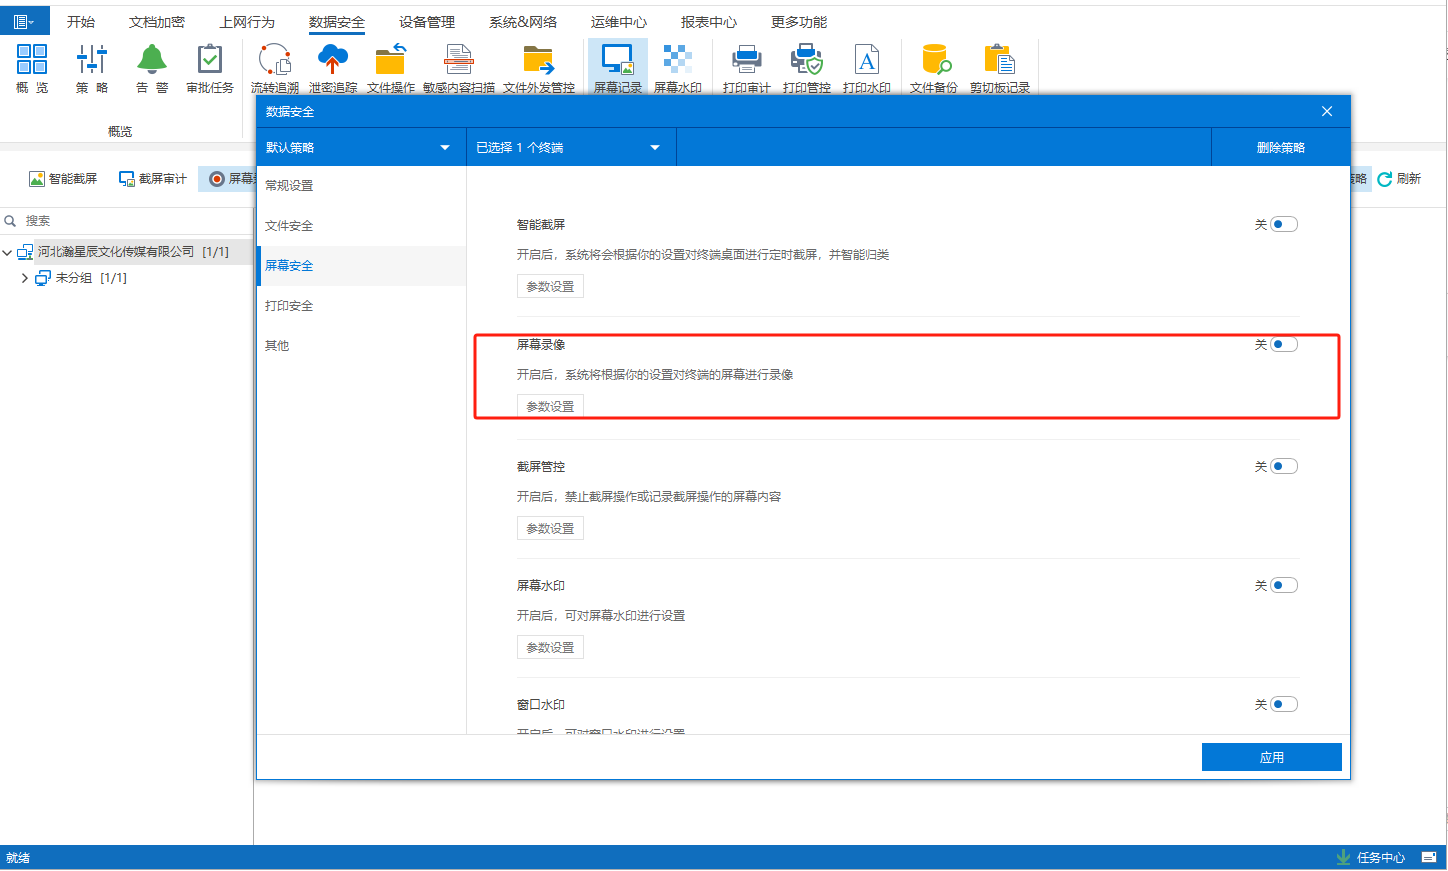Open the 告警 bell icon

[x=152, y=62]
